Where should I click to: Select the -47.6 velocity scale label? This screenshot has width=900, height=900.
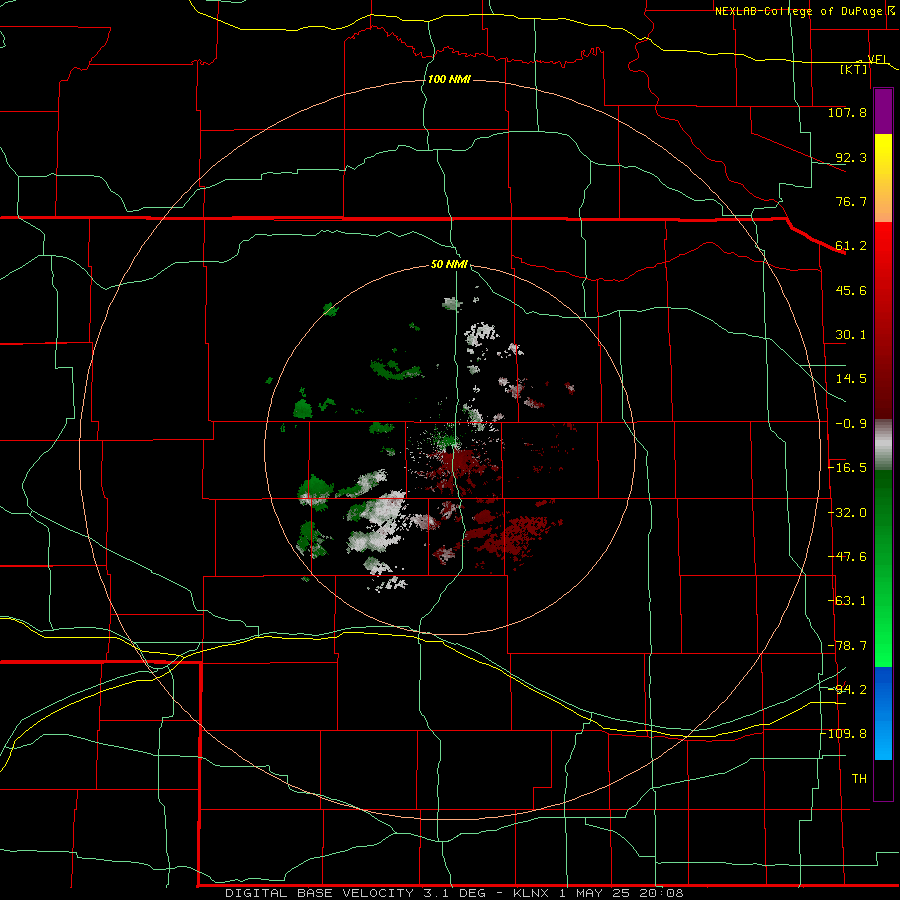click(x=847, y=557)
